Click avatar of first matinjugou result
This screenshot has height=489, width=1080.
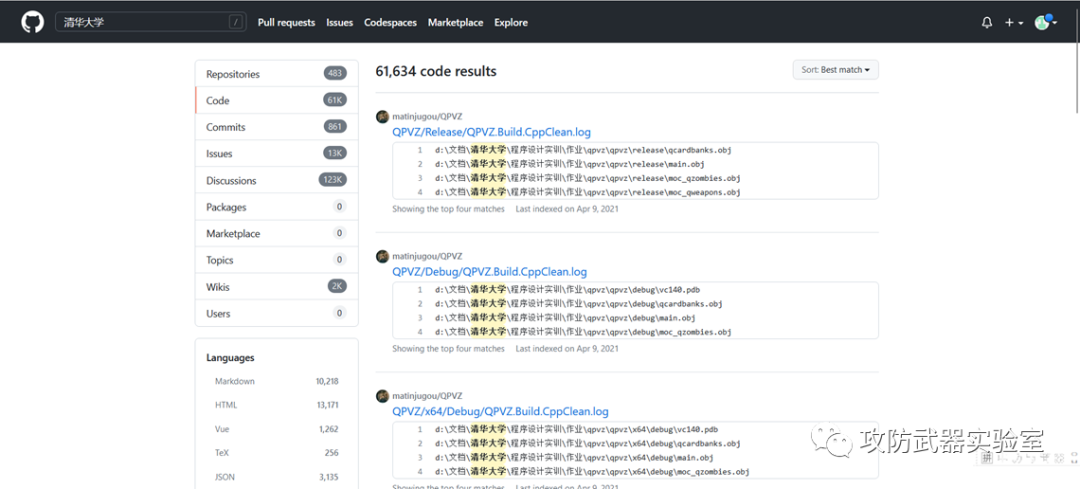point(382,116)
